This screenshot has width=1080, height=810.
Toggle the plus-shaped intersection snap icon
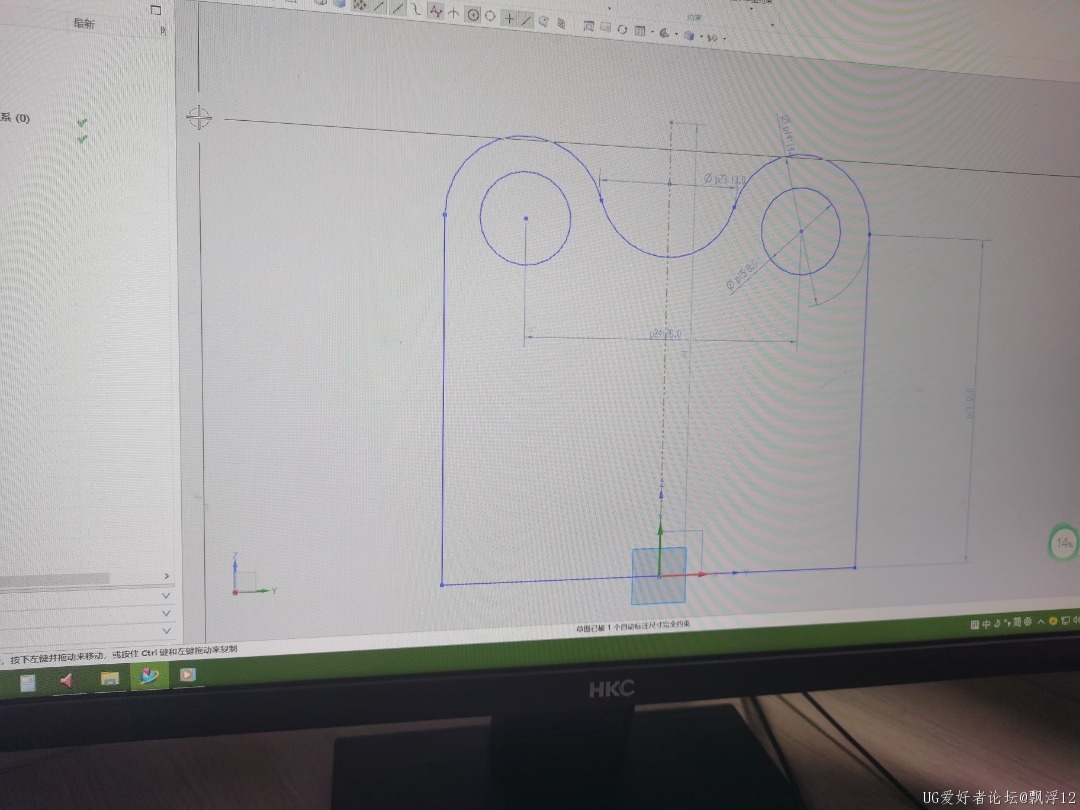click(509, 19)
